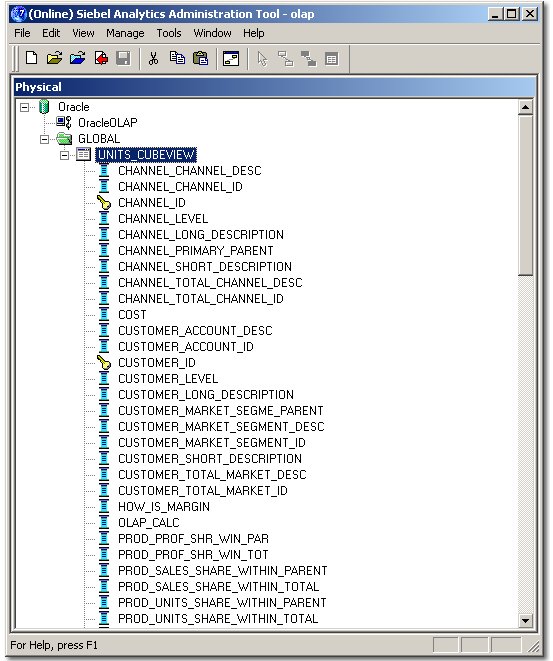This screenshot has height=661, width=553.
Task: Select the CUSTOMER_ID key column
Action: (x=156, y=363)
